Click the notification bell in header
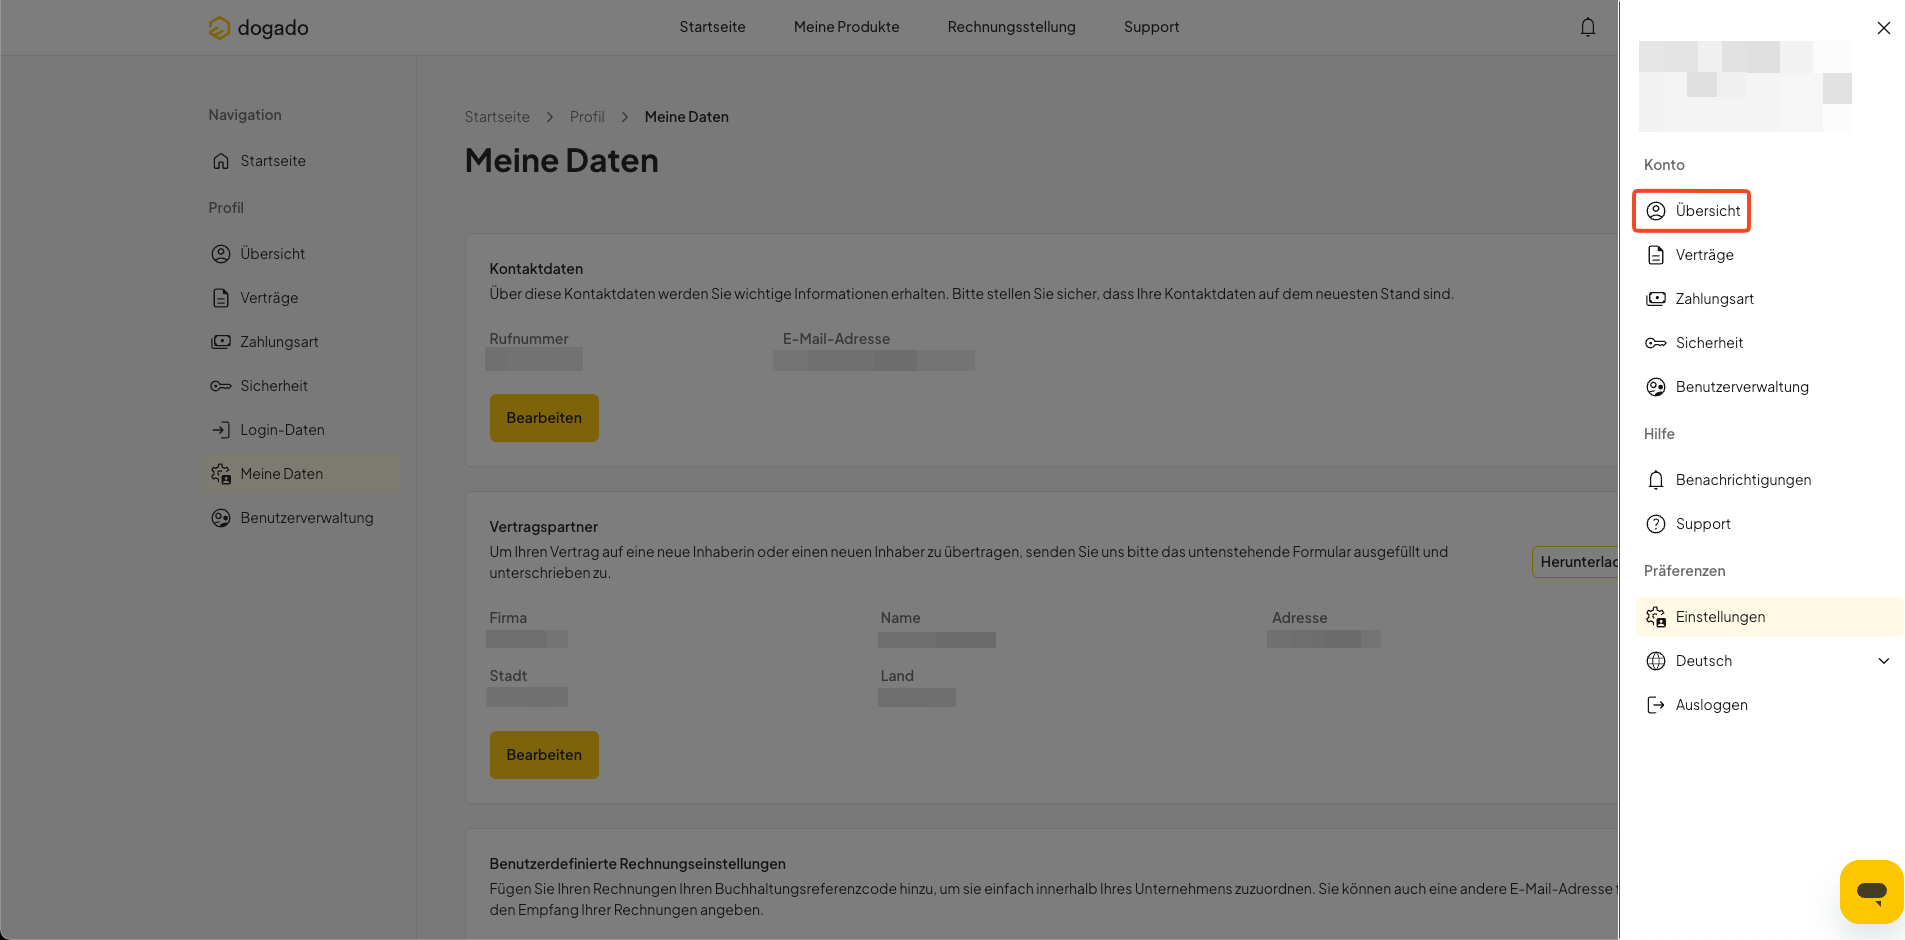1905x940 pixels. pos(1588,27)
